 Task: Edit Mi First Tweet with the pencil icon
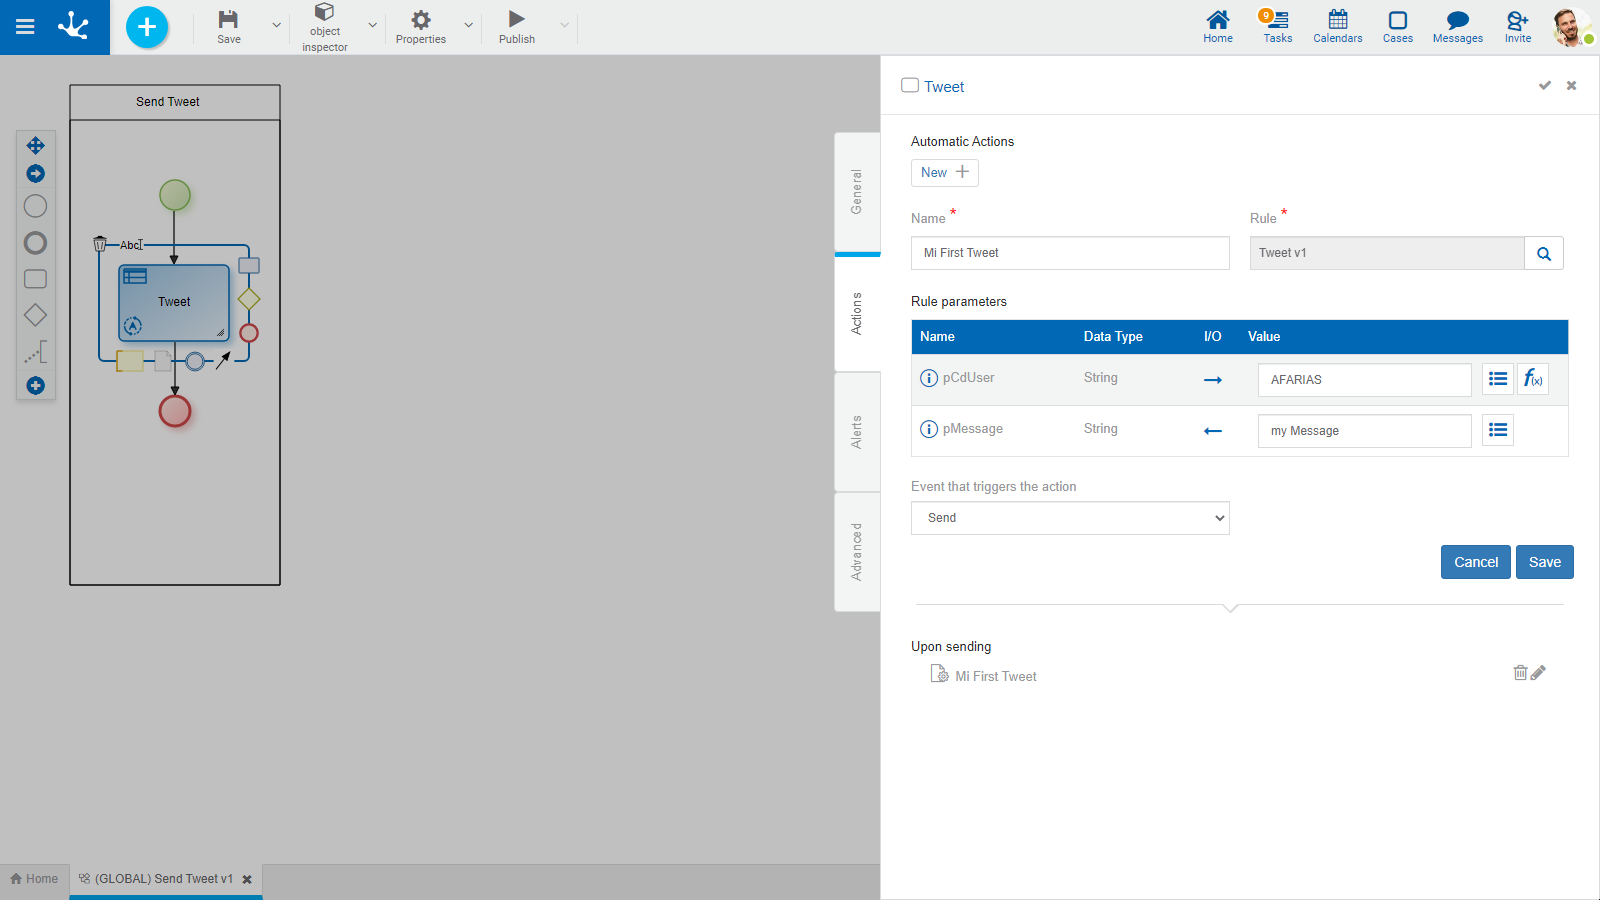click(x=1539, y=673)
